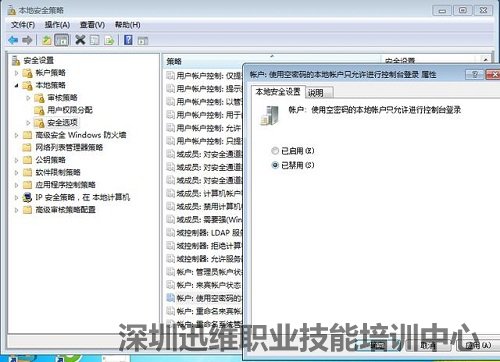Collapse the 本地策略 tree node

coord(17,85)
